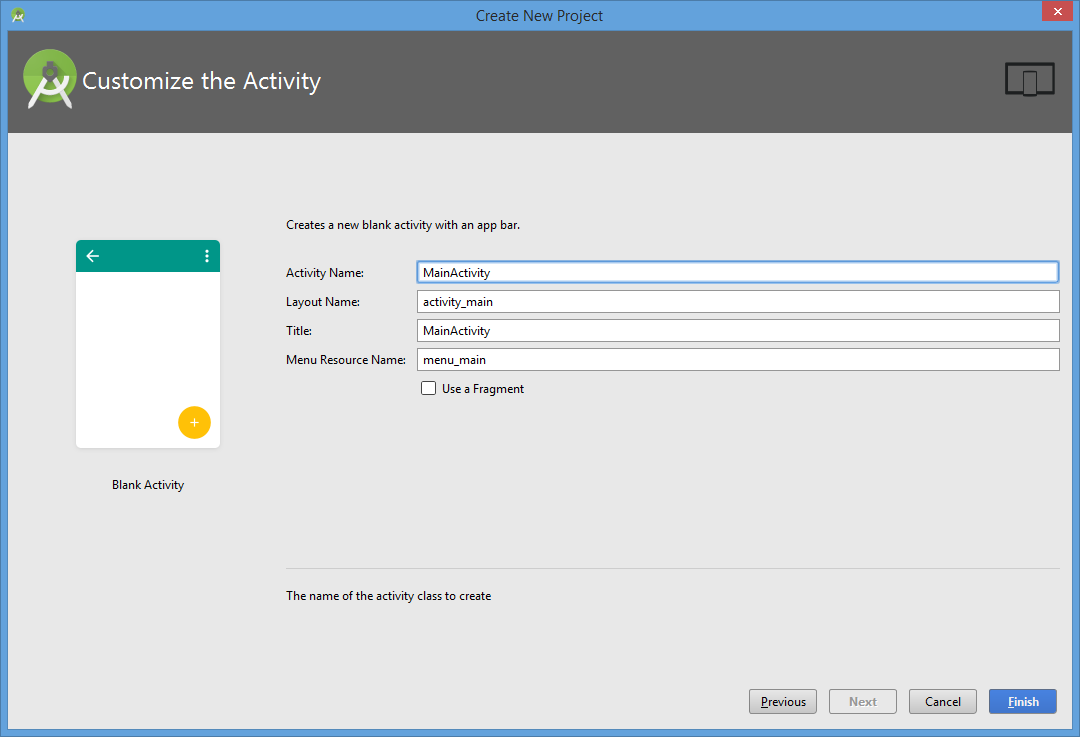Click the Blank Activity caption under the preview

[148, 485]
